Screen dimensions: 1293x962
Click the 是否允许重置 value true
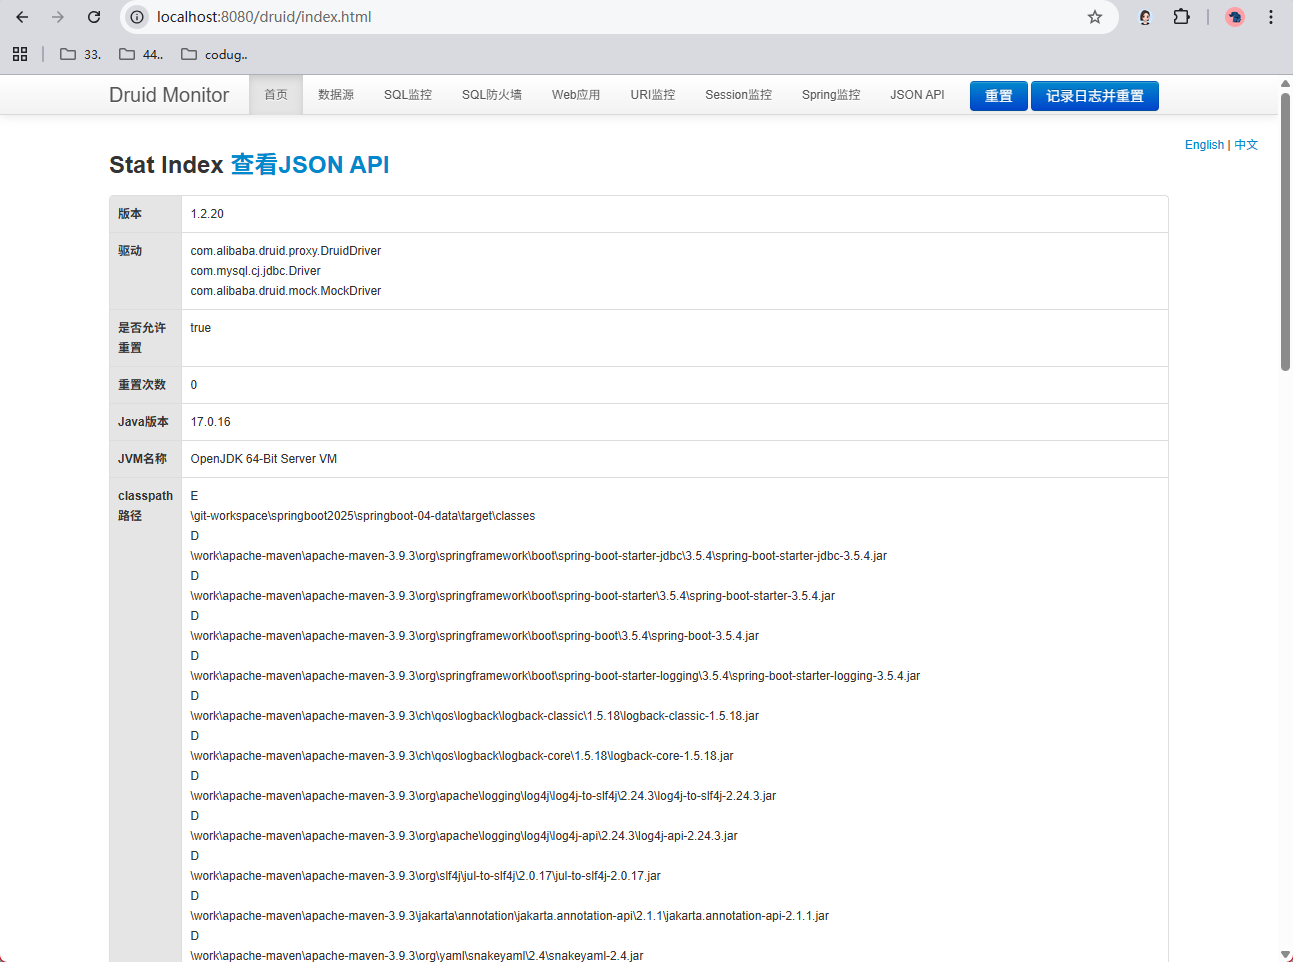point(201,328)
